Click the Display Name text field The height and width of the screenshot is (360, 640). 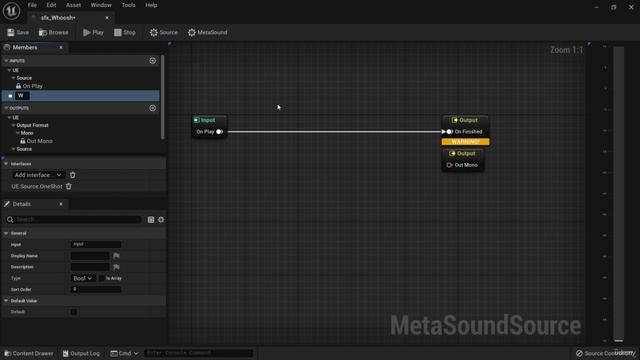coord(90,256)
